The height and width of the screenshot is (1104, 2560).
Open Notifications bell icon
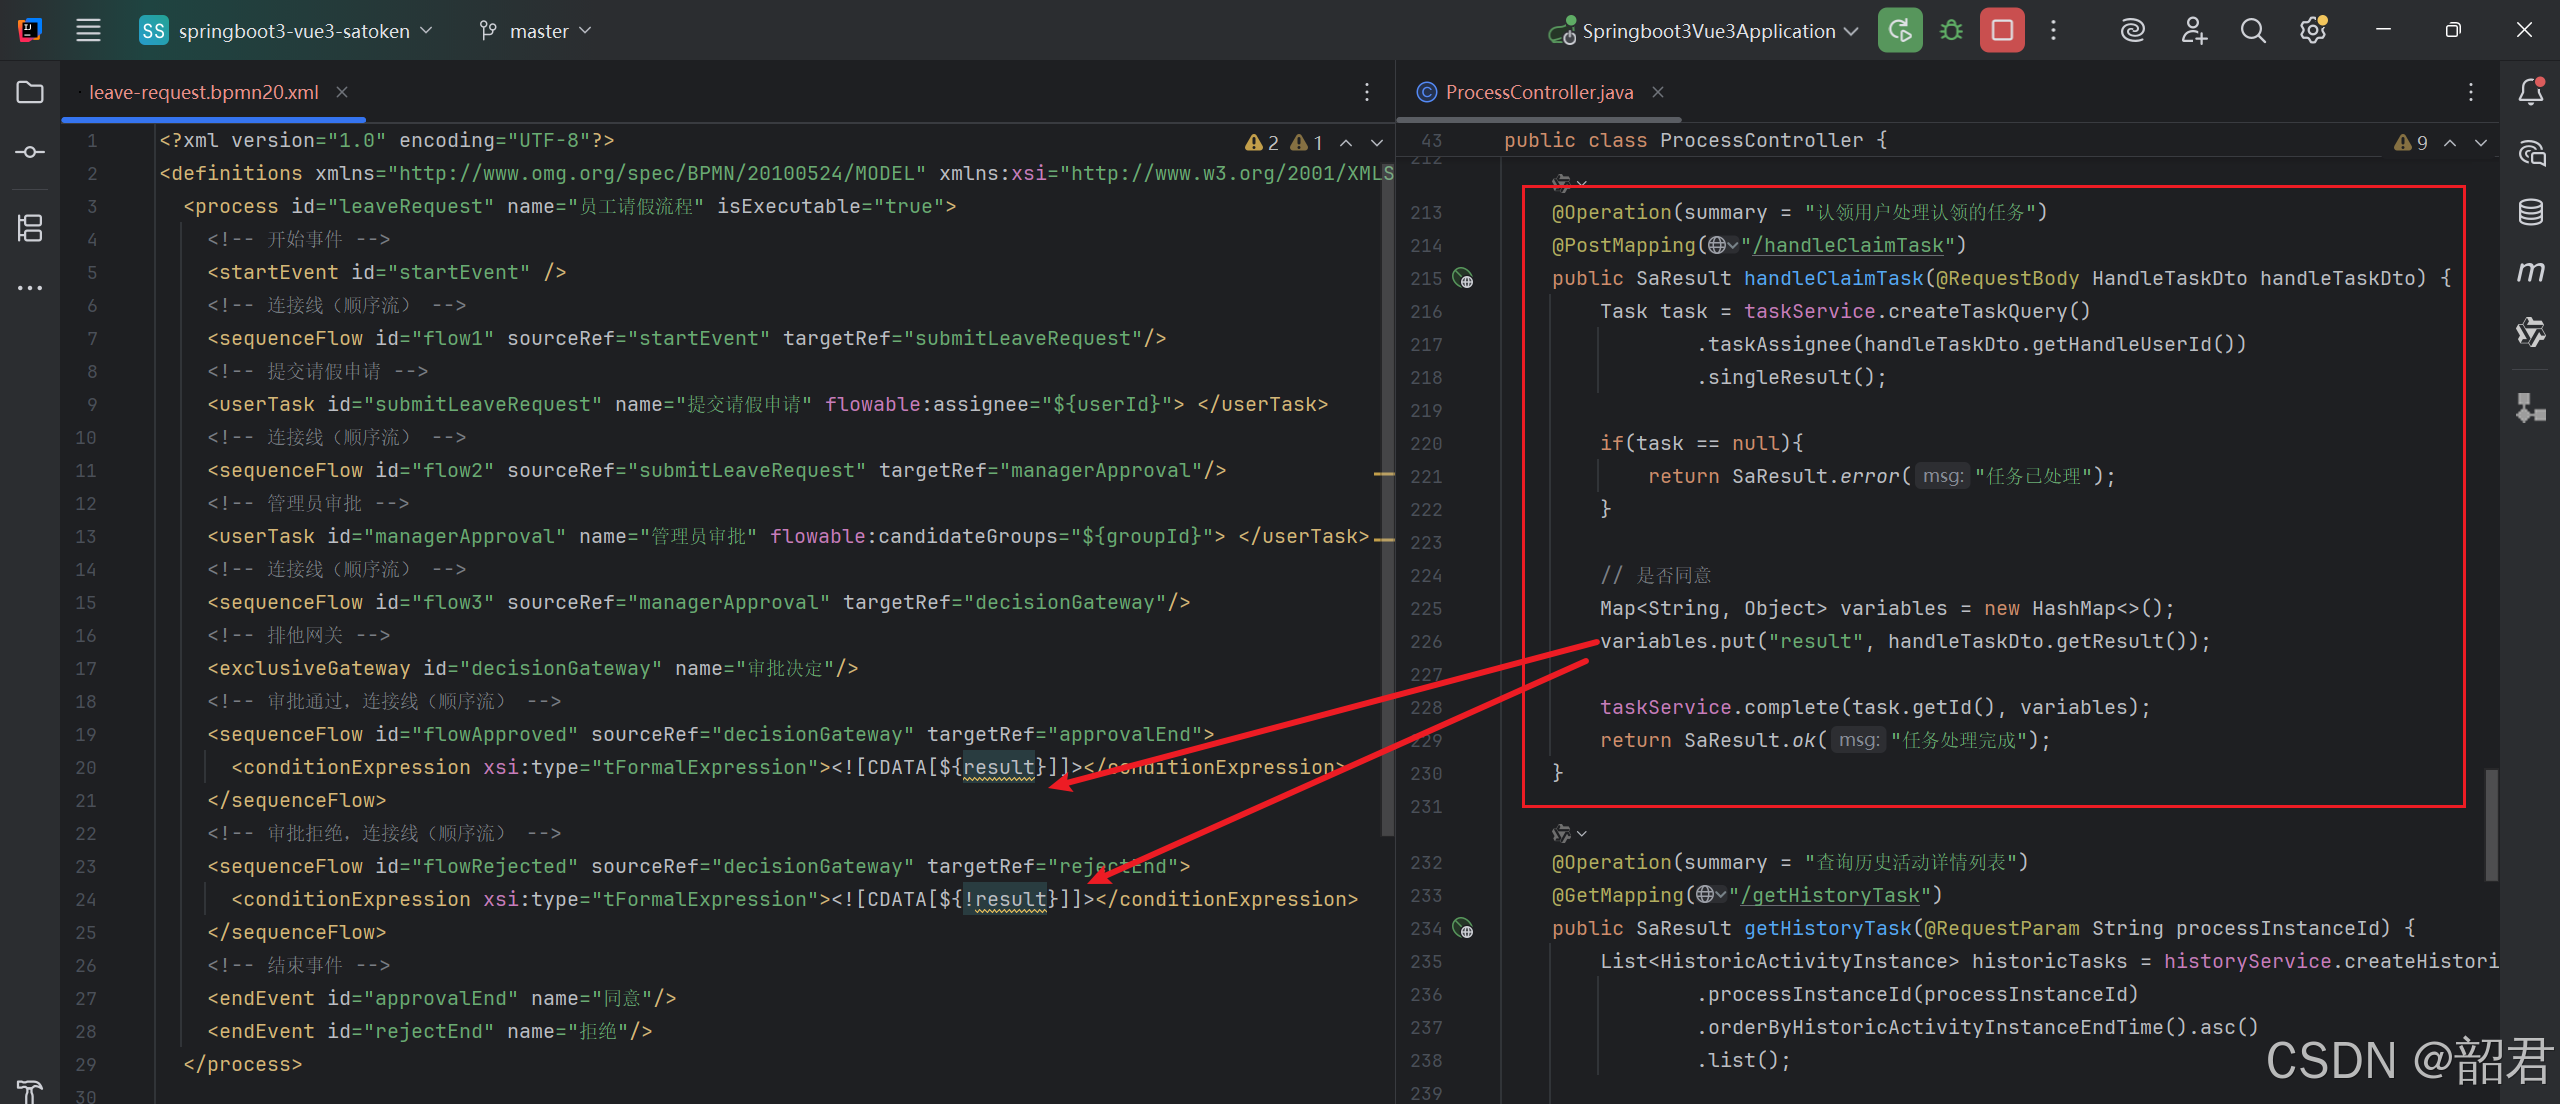2530,92
